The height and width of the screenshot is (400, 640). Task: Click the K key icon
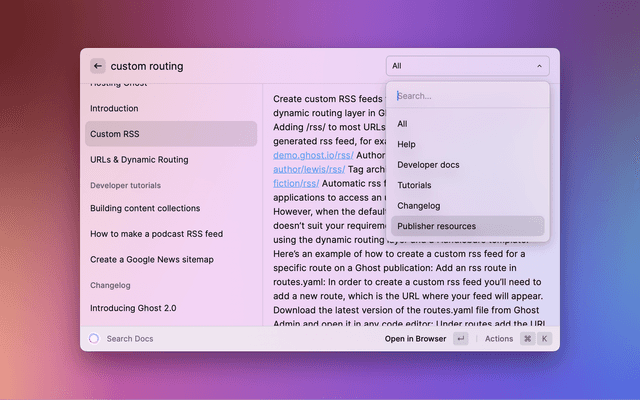pyautogui.click(x=545, y=339)
